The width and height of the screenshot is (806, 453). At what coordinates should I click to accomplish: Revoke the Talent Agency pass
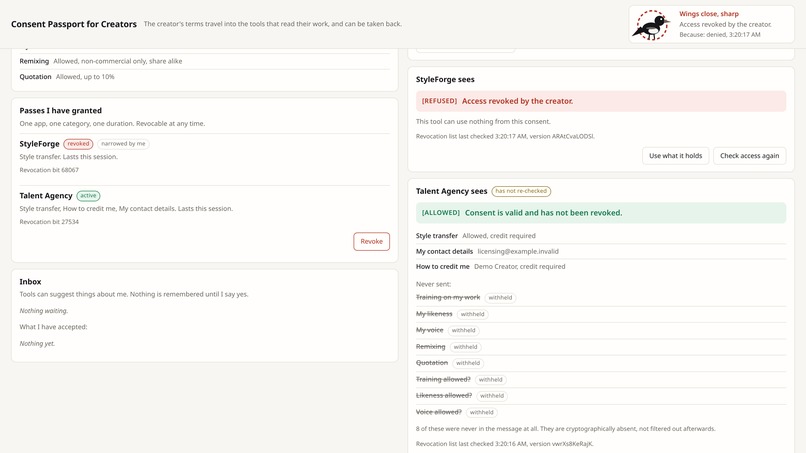[x=371, y=241]
